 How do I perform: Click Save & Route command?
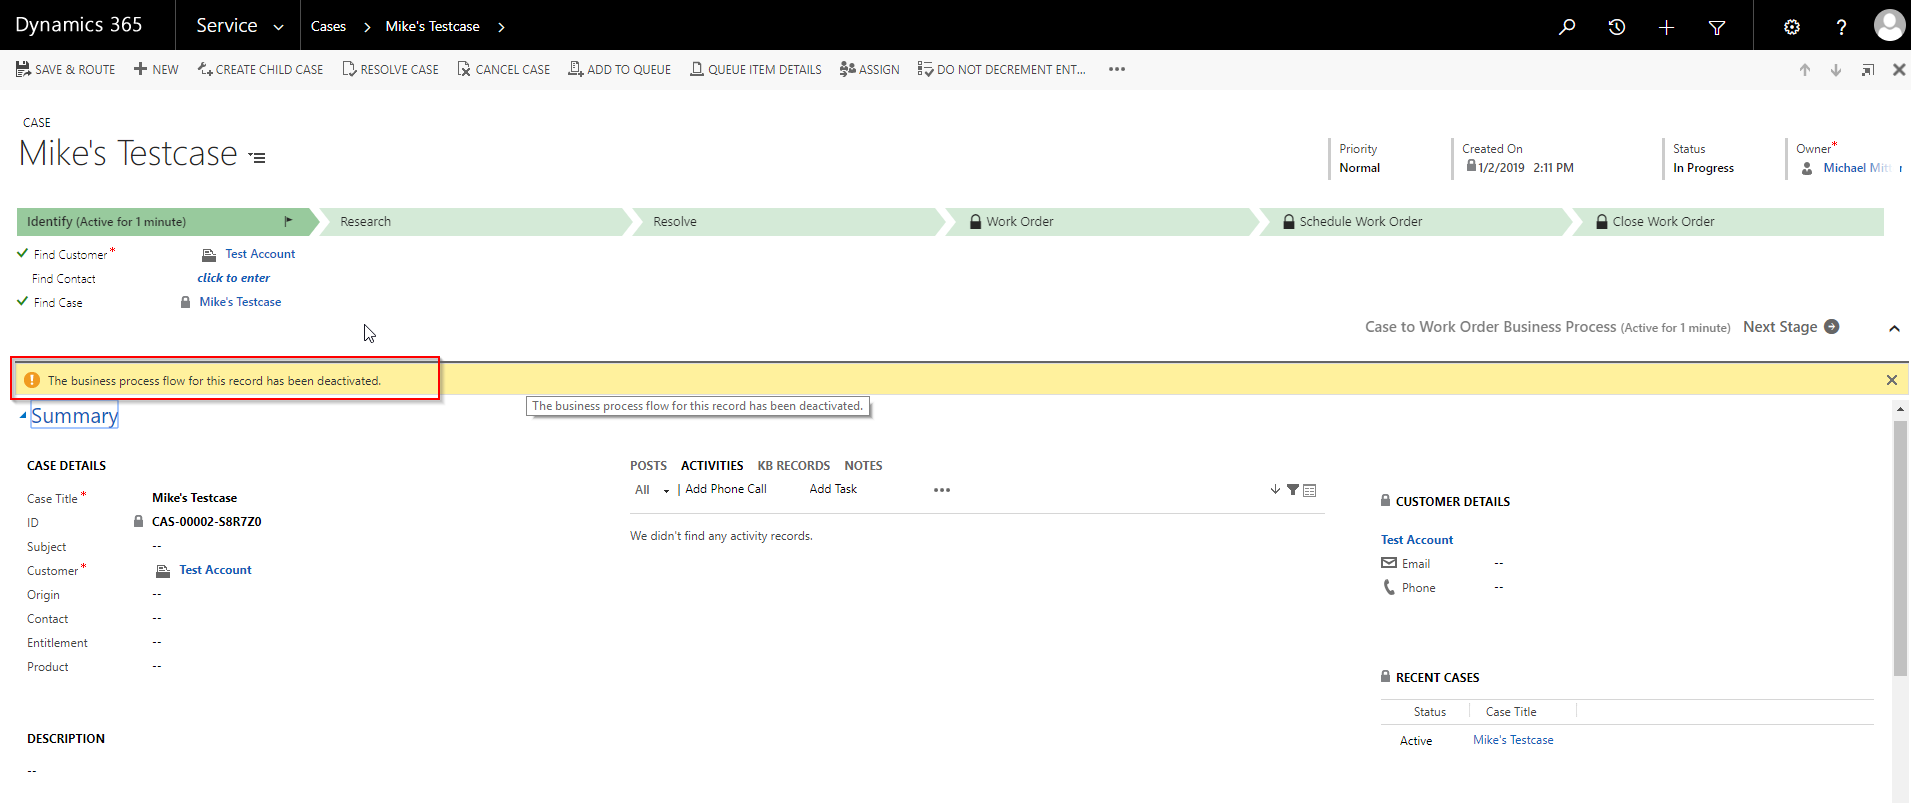click(x=65, y=69)
